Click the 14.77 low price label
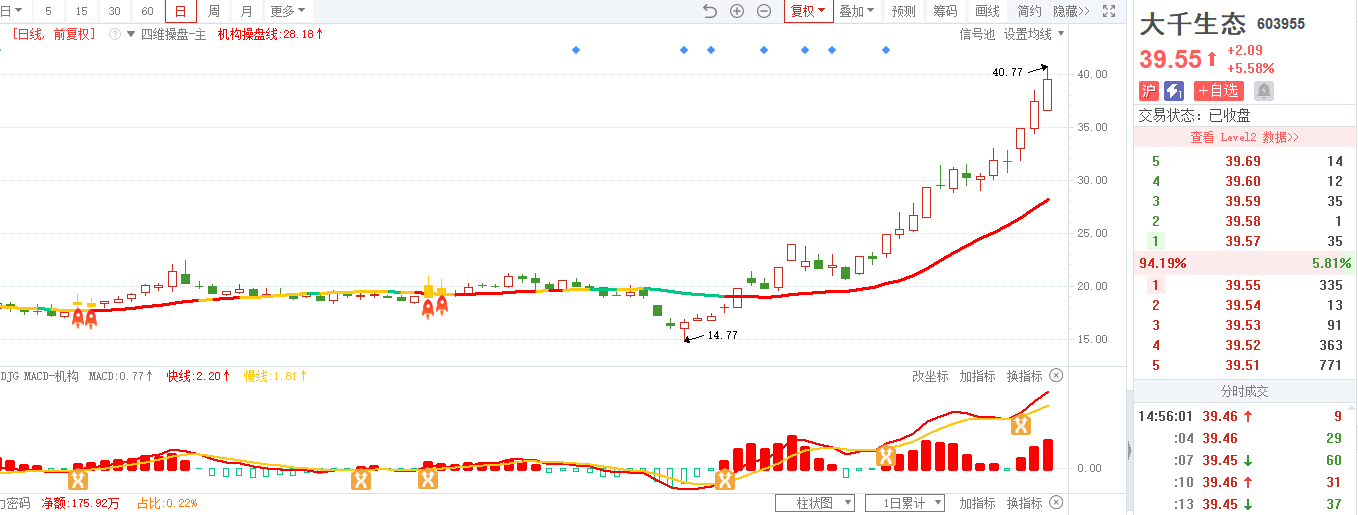Screen dimensions: 1358x515 (x=722, y=336)
